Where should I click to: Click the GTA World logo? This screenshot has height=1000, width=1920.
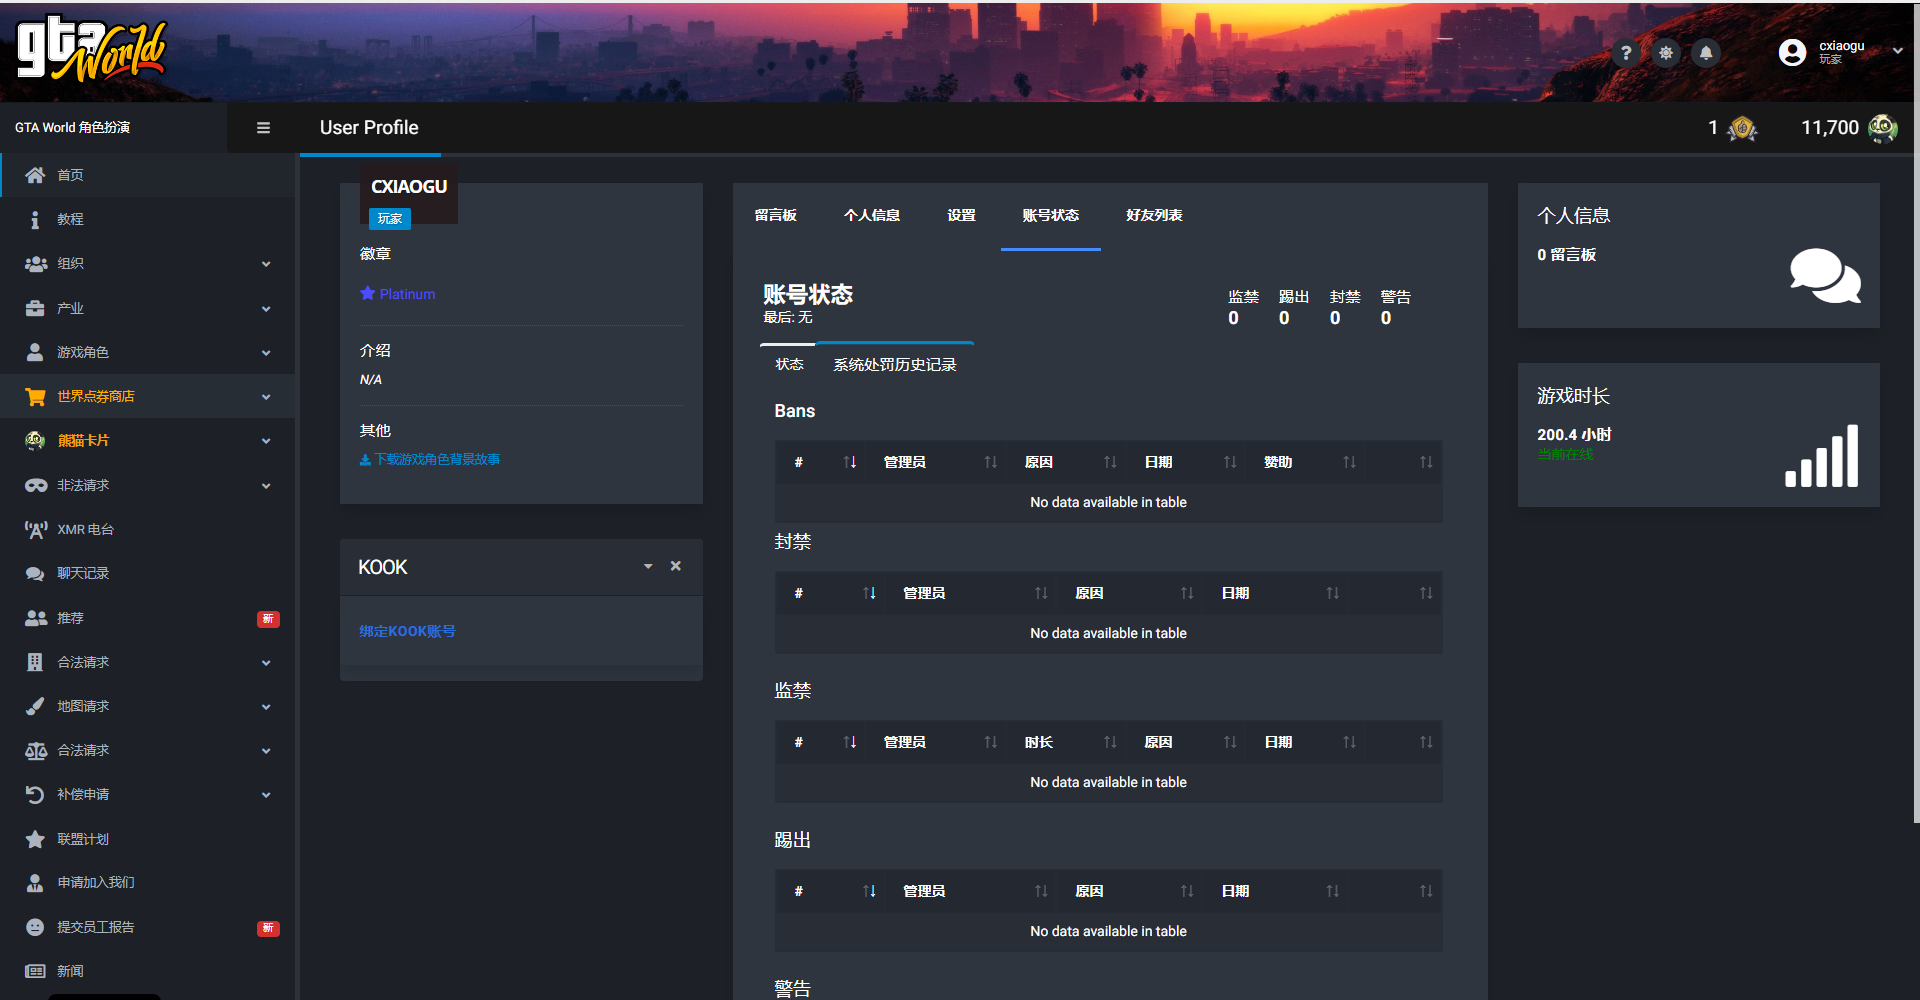(91, 50)
